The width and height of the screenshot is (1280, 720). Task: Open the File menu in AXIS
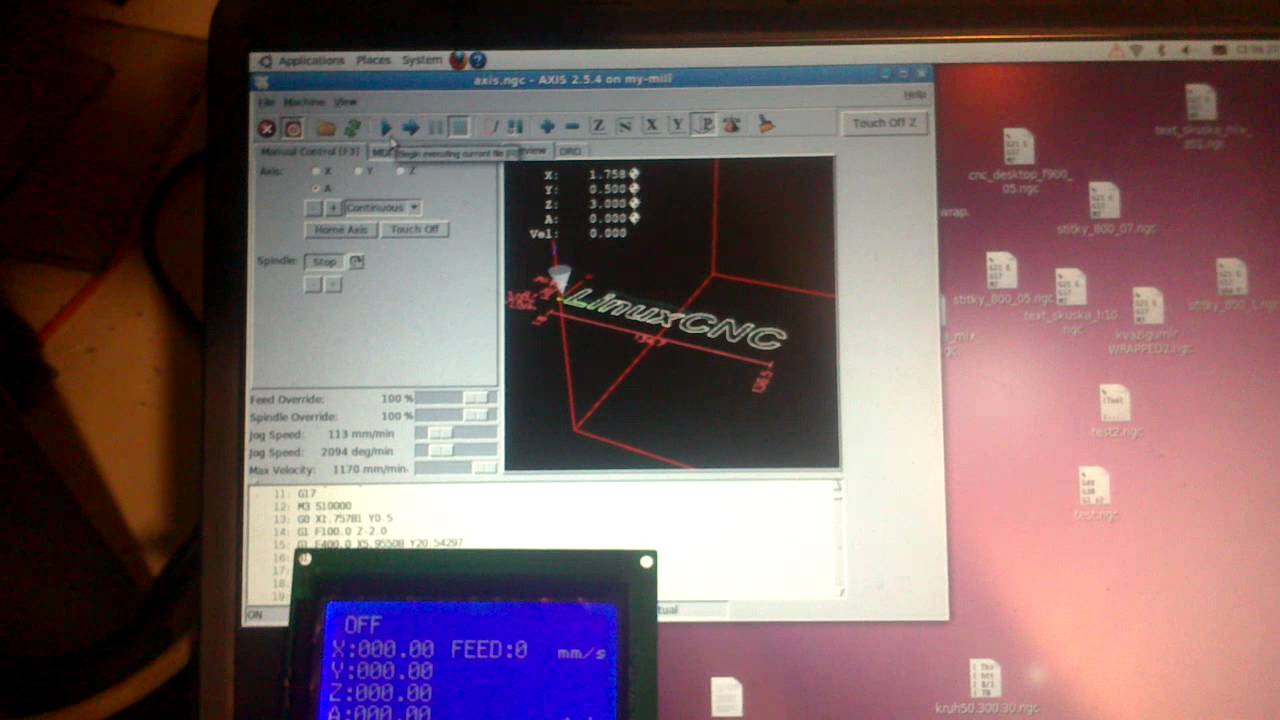click(266, 103)
